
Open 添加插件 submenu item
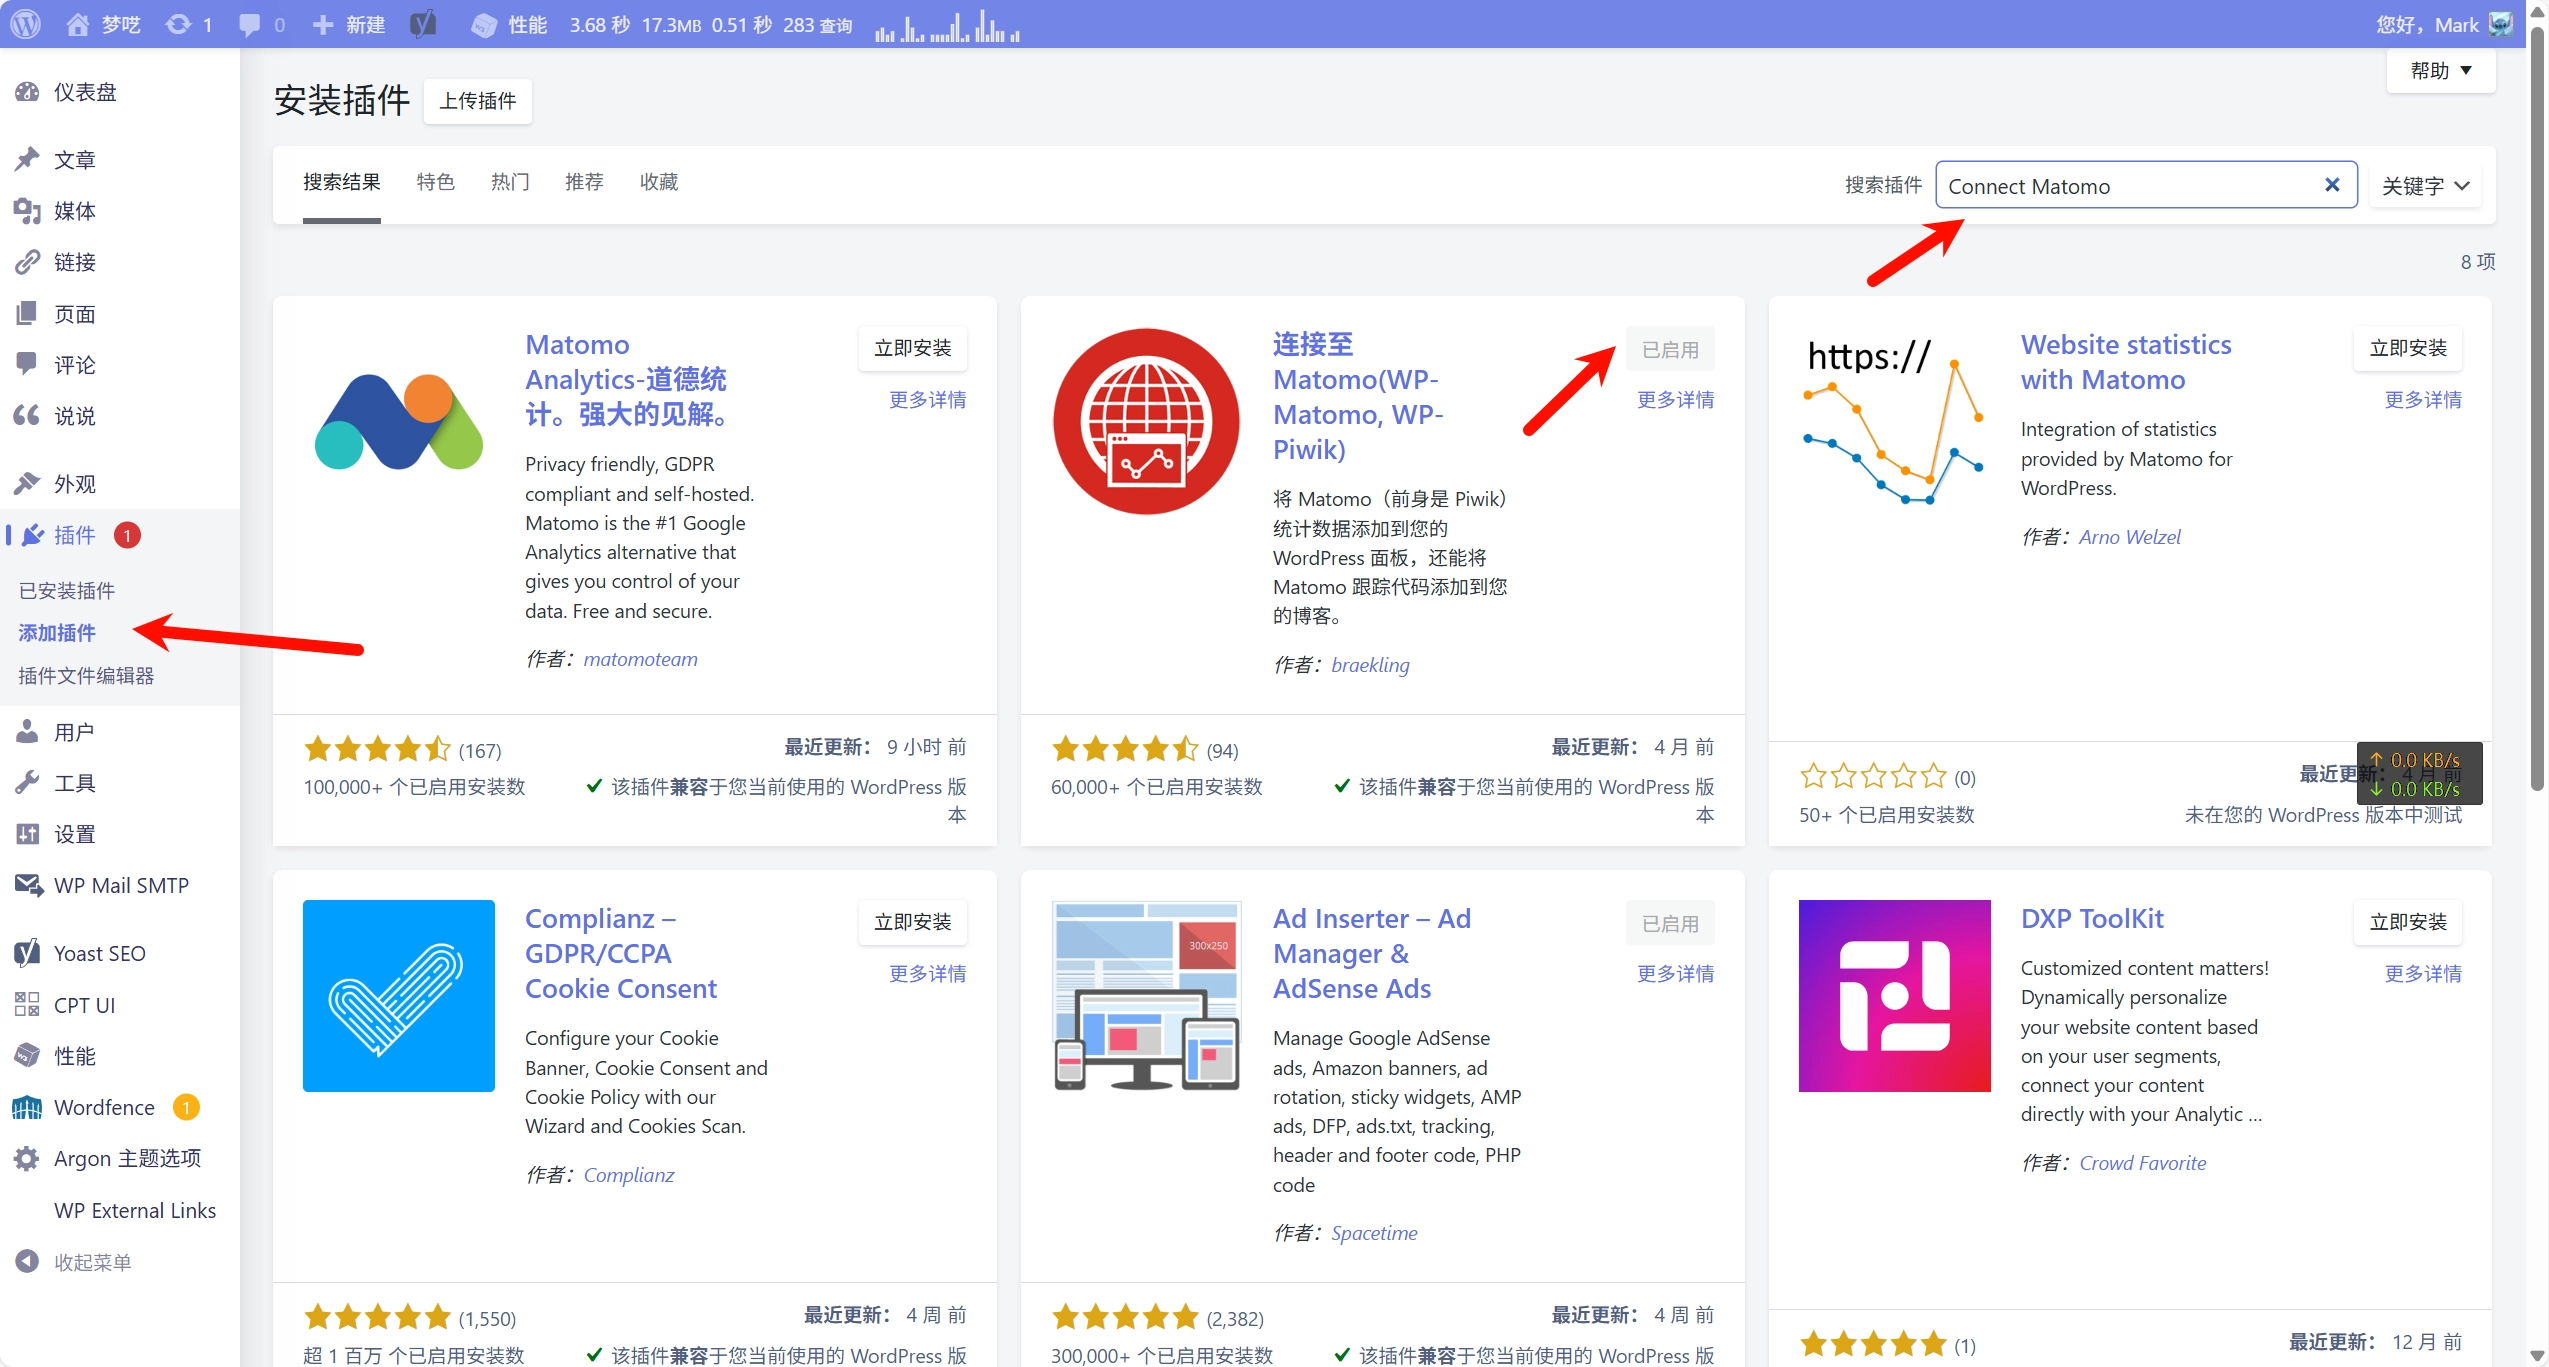point(57,632)
